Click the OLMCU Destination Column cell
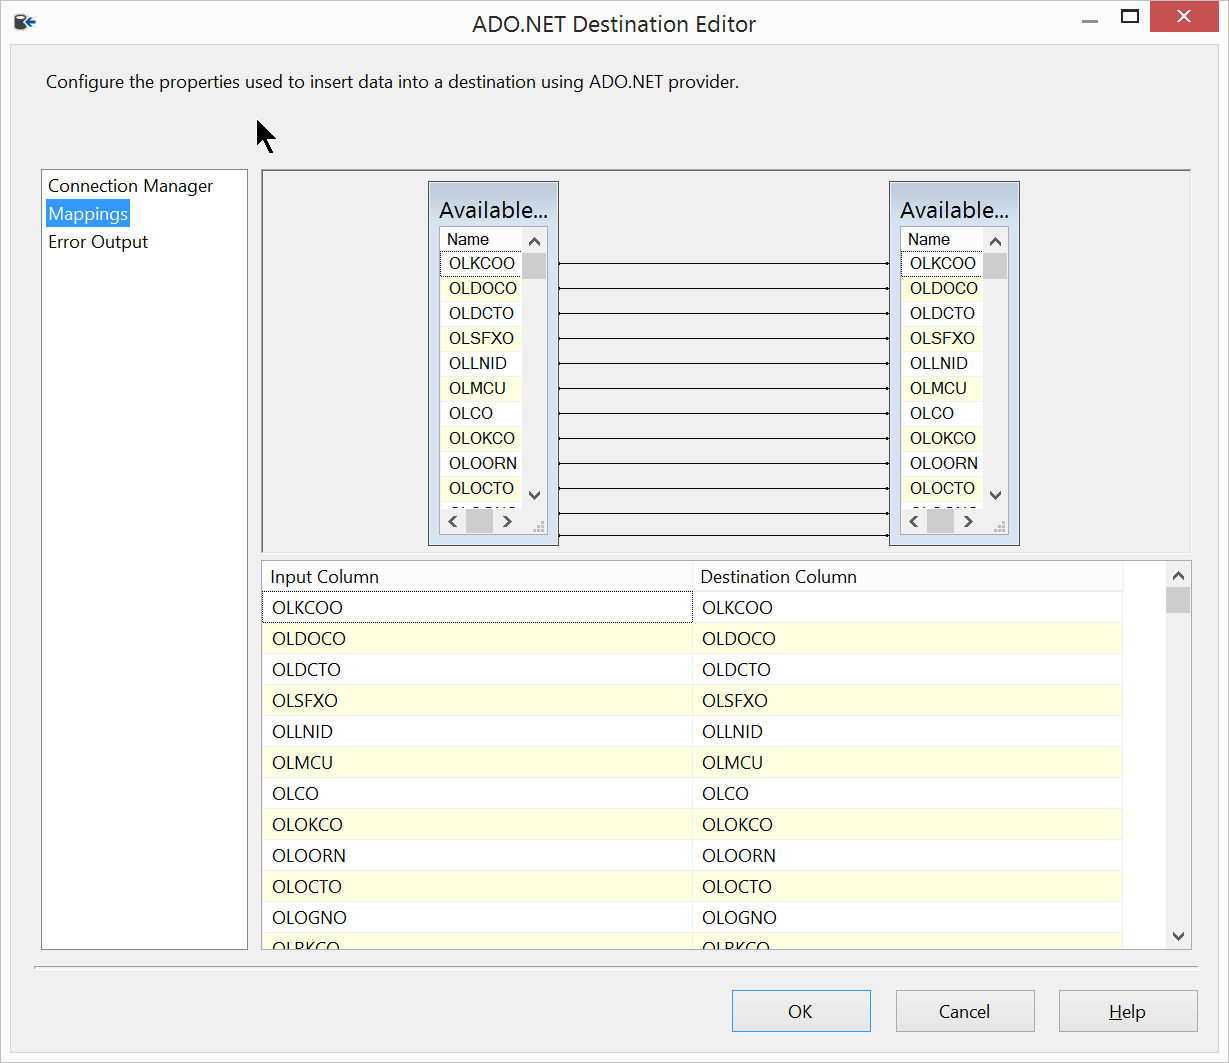The image size is (1229, 1063). pos(908,763)
